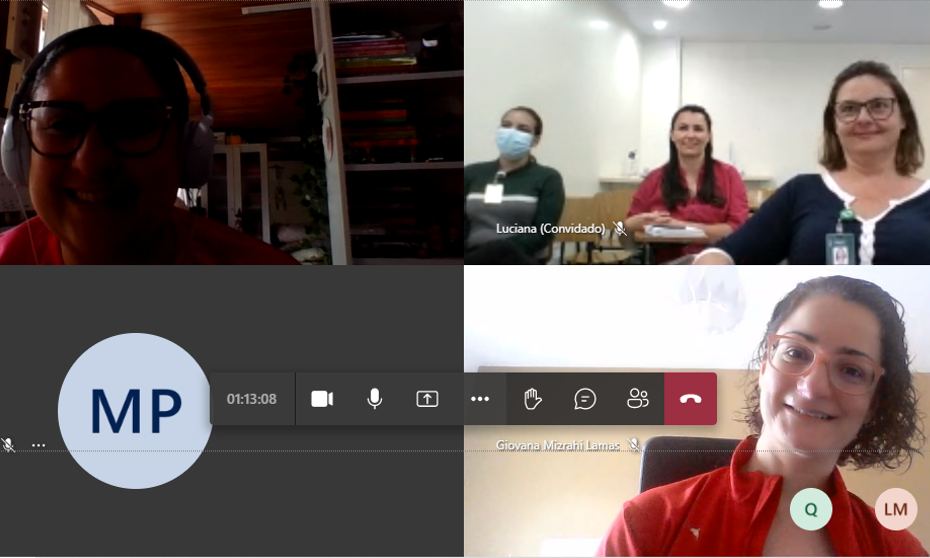Screen dimensions: 930x558
Task: Select the LM participant avatar
Action: pyautogui.click(x=895, y=509)
